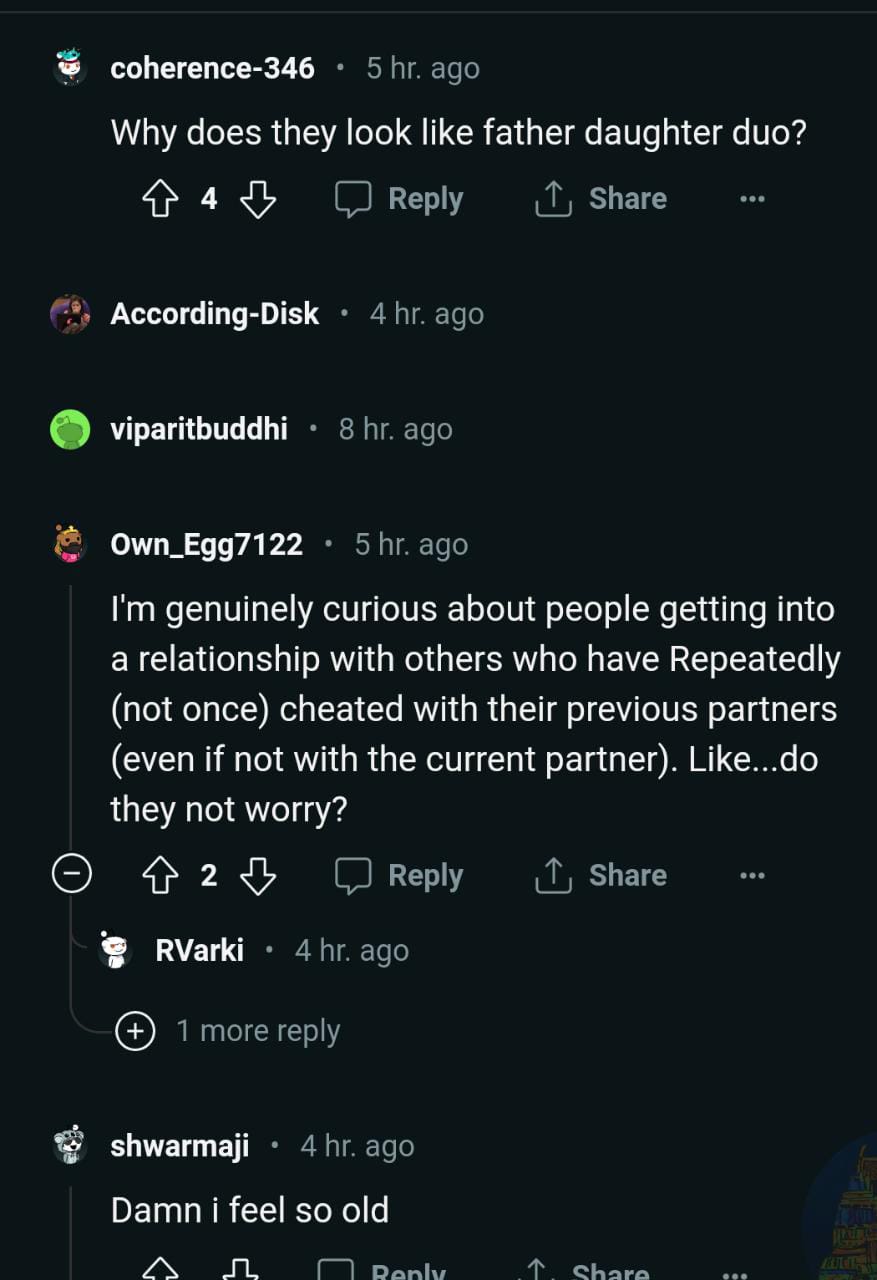Upvote coherence-346's father daughter comment
877x1280 pixels.
(x=159, y=199)
